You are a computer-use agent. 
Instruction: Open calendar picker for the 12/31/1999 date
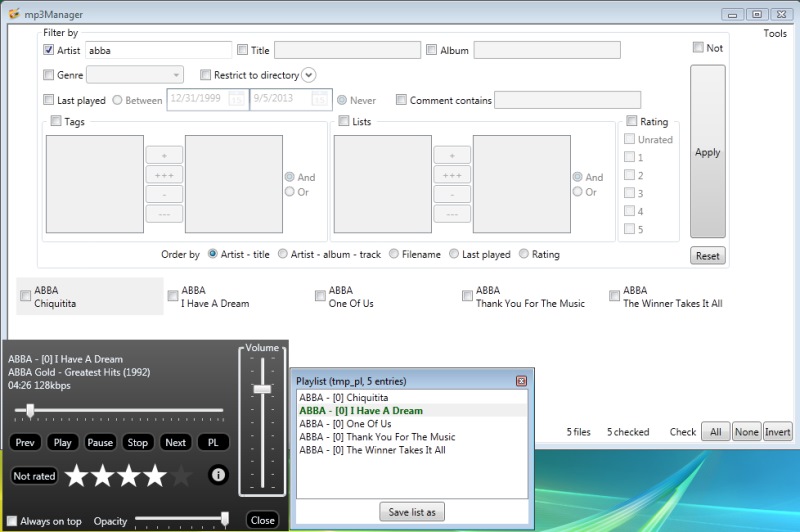[237, 100]
